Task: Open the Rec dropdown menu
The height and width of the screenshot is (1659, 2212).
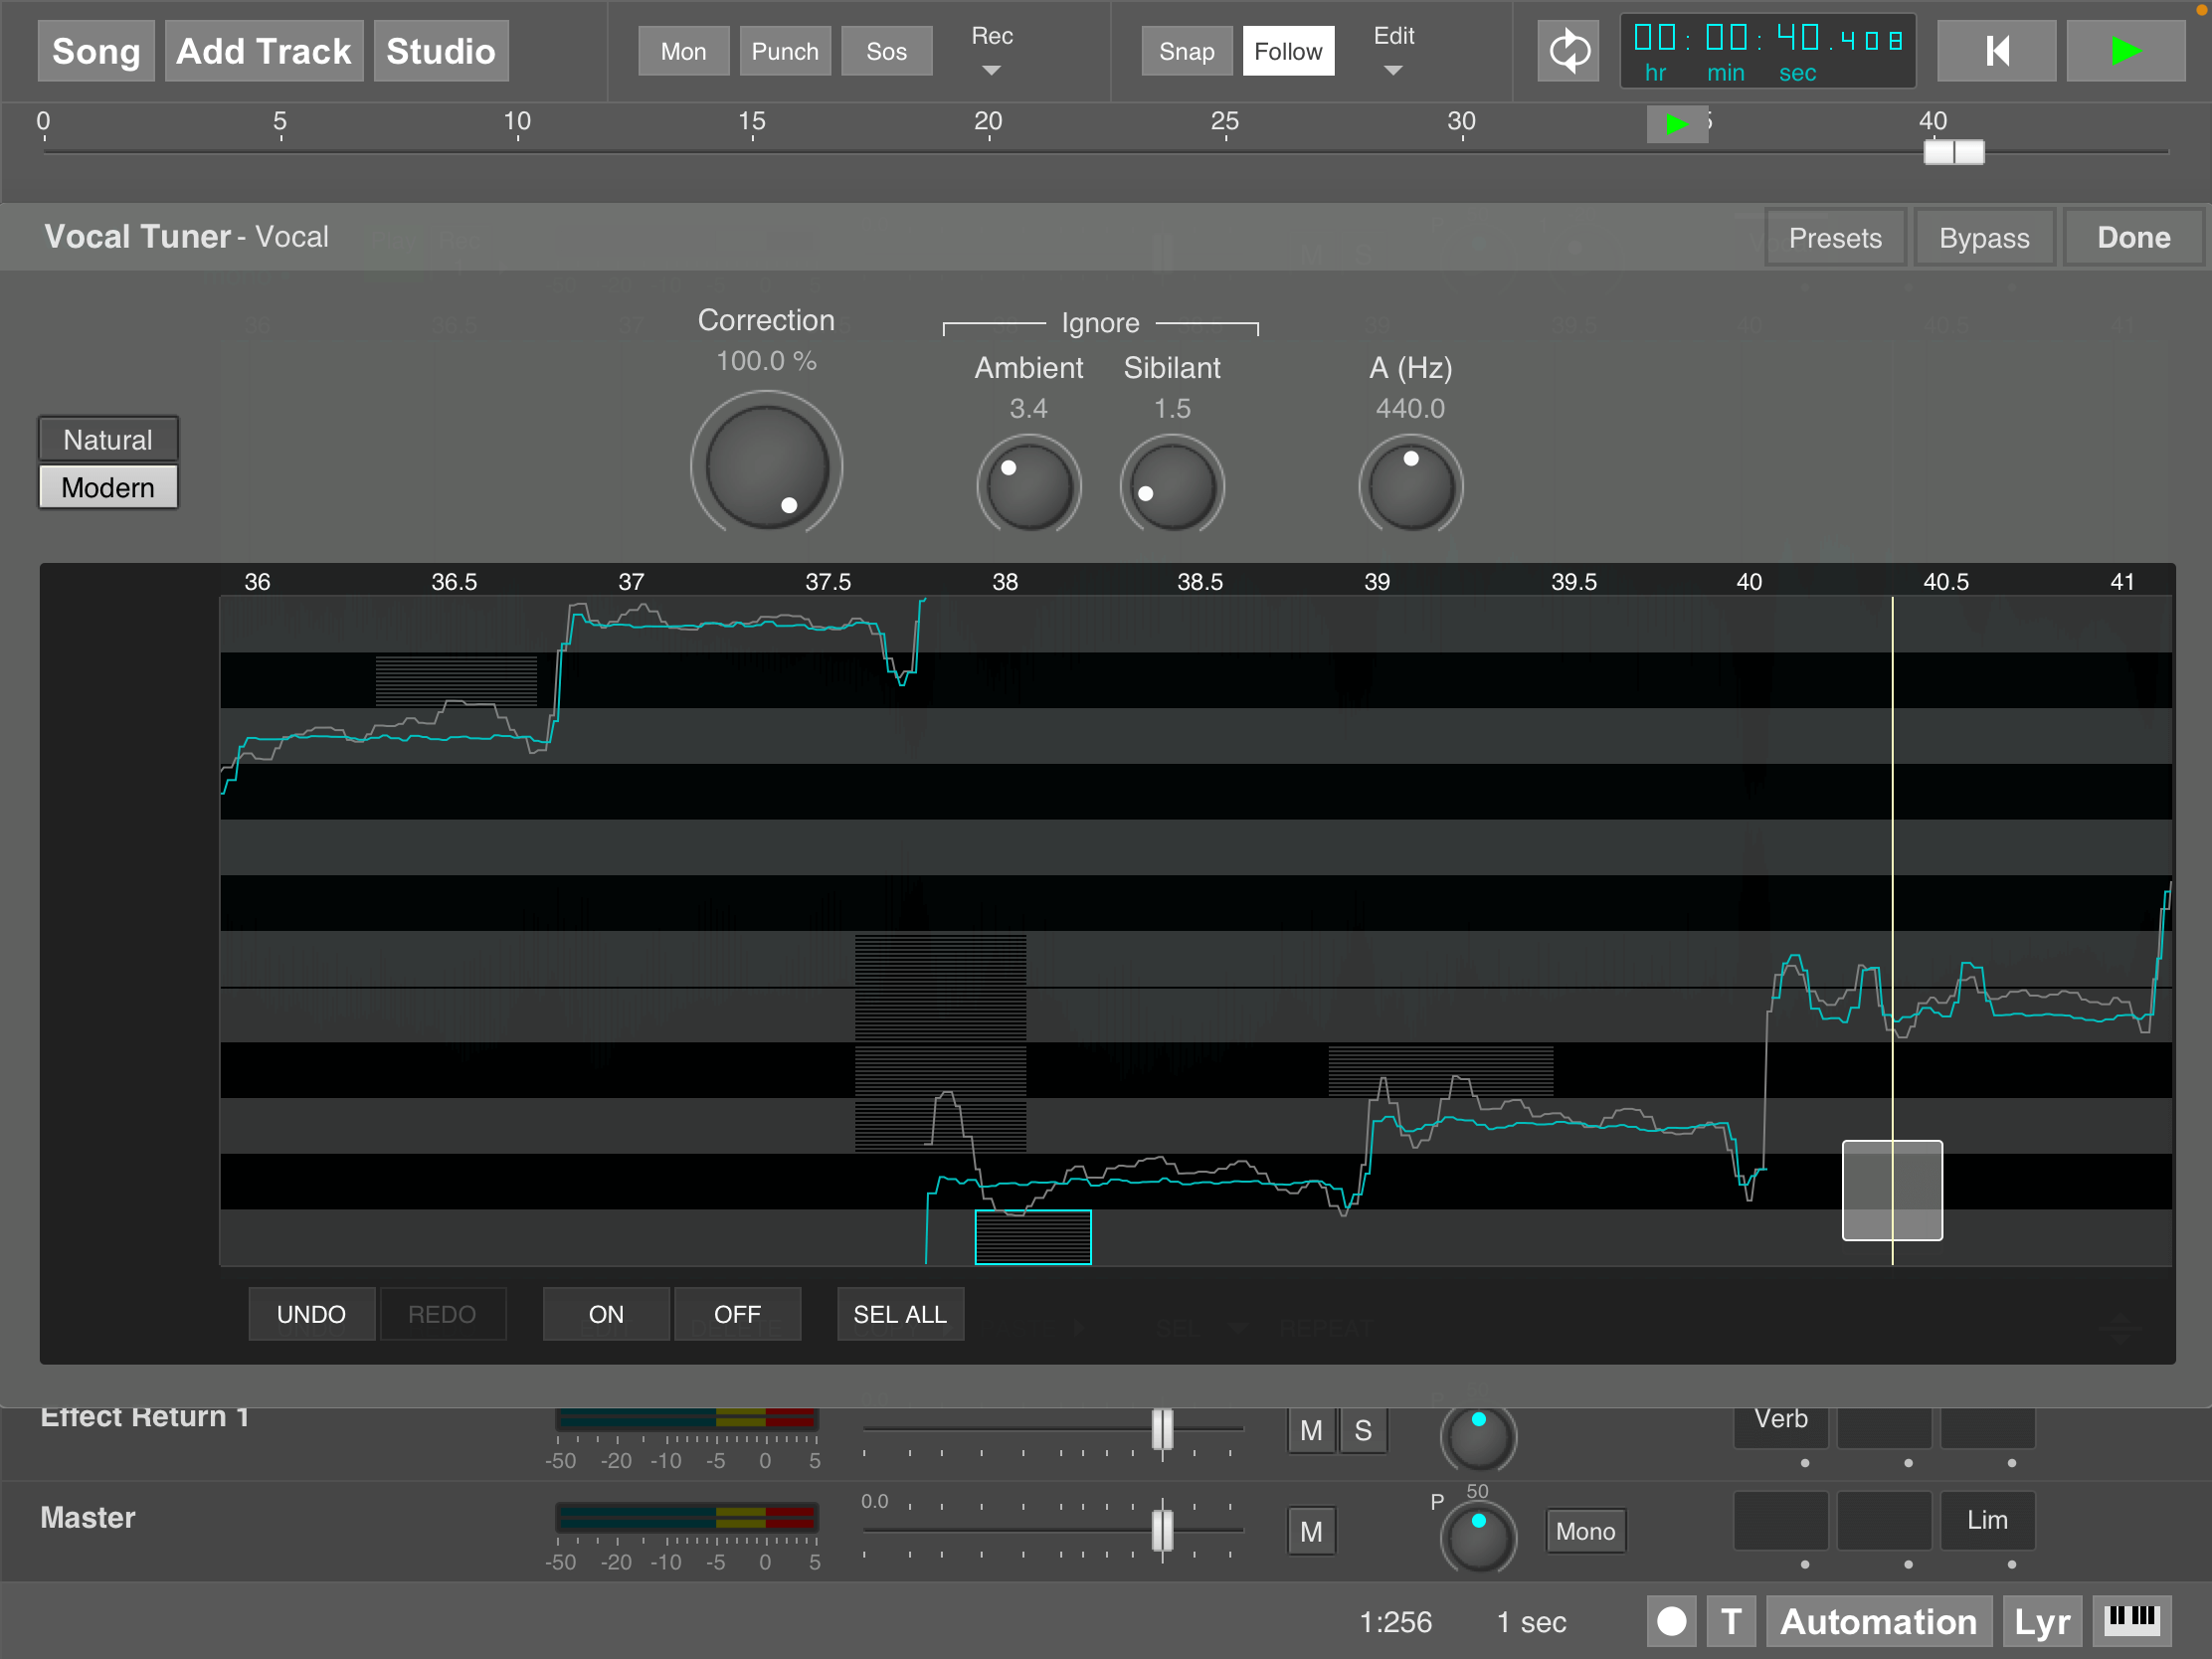Action: click(991, 50)
